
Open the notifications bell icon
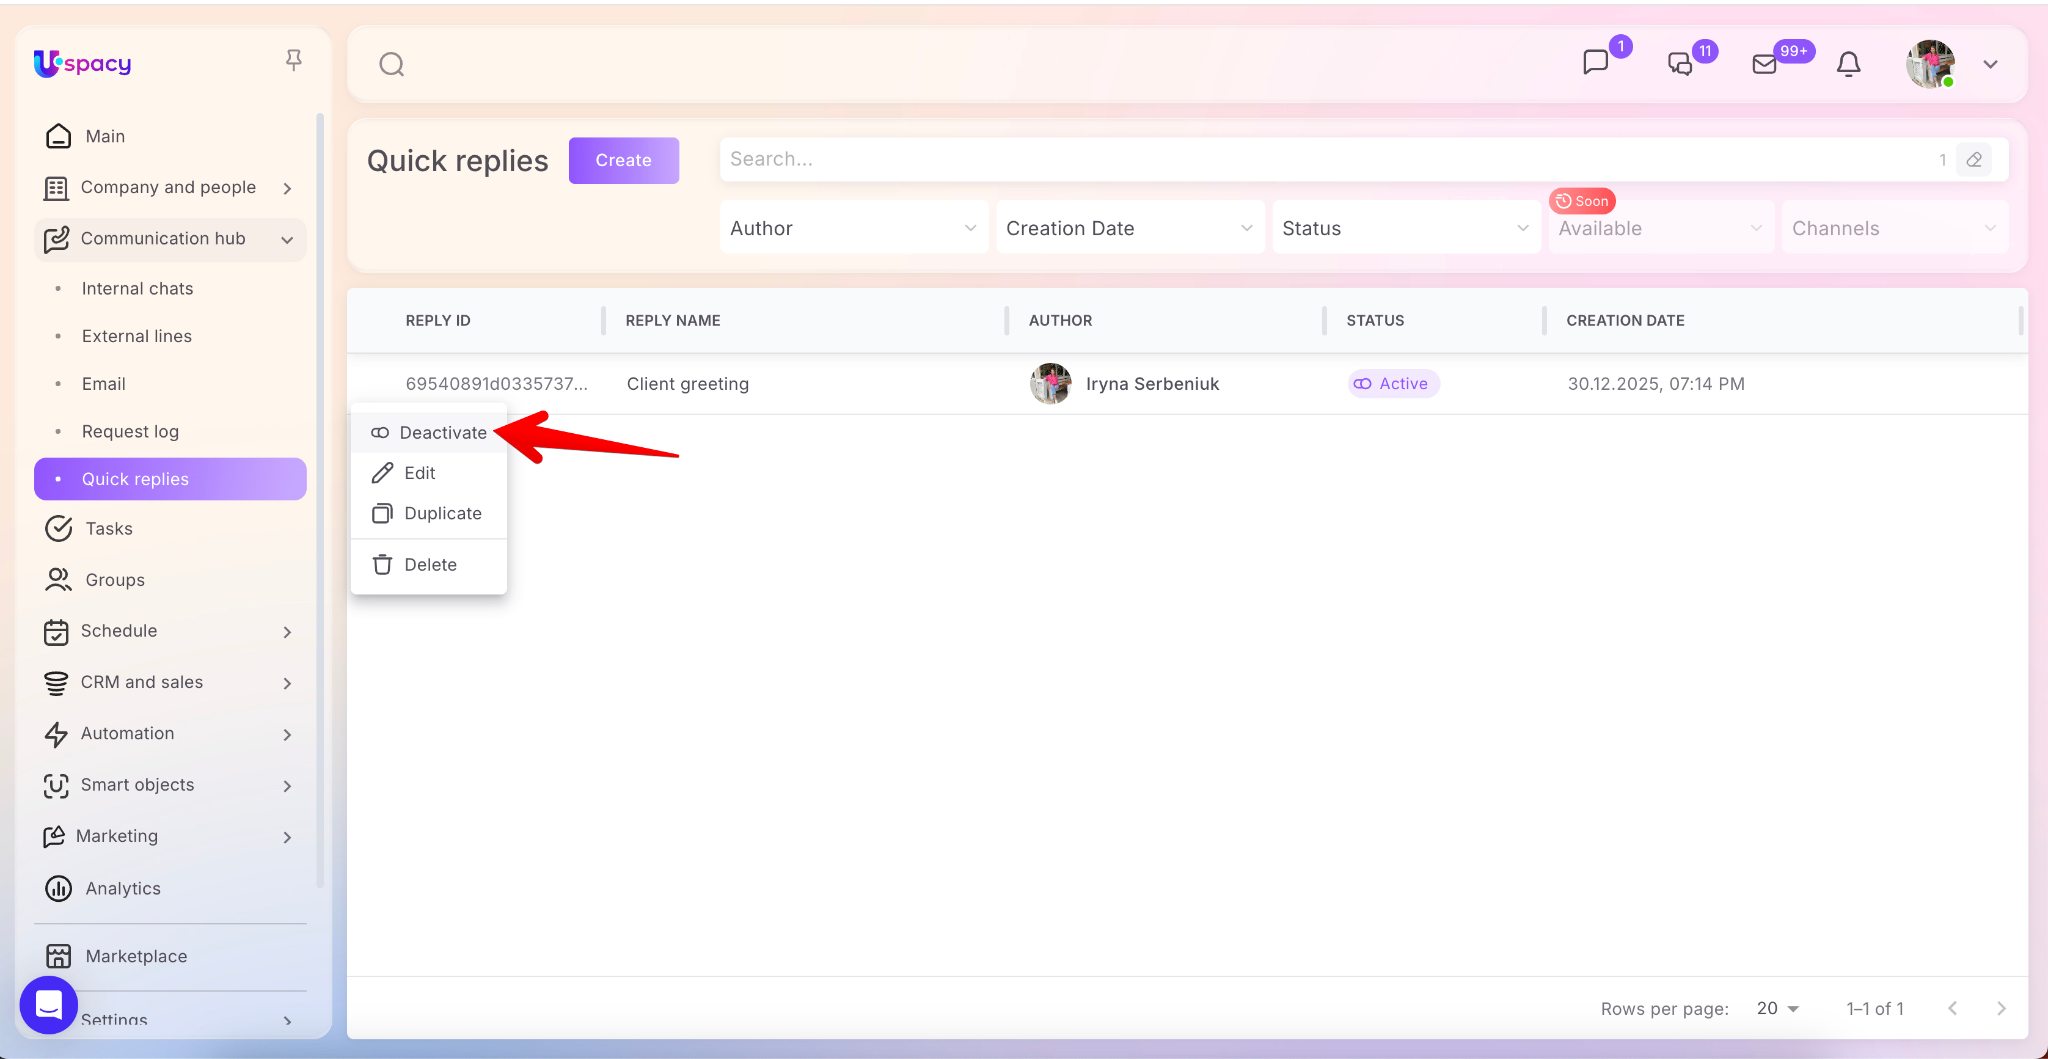[1848, 65]
